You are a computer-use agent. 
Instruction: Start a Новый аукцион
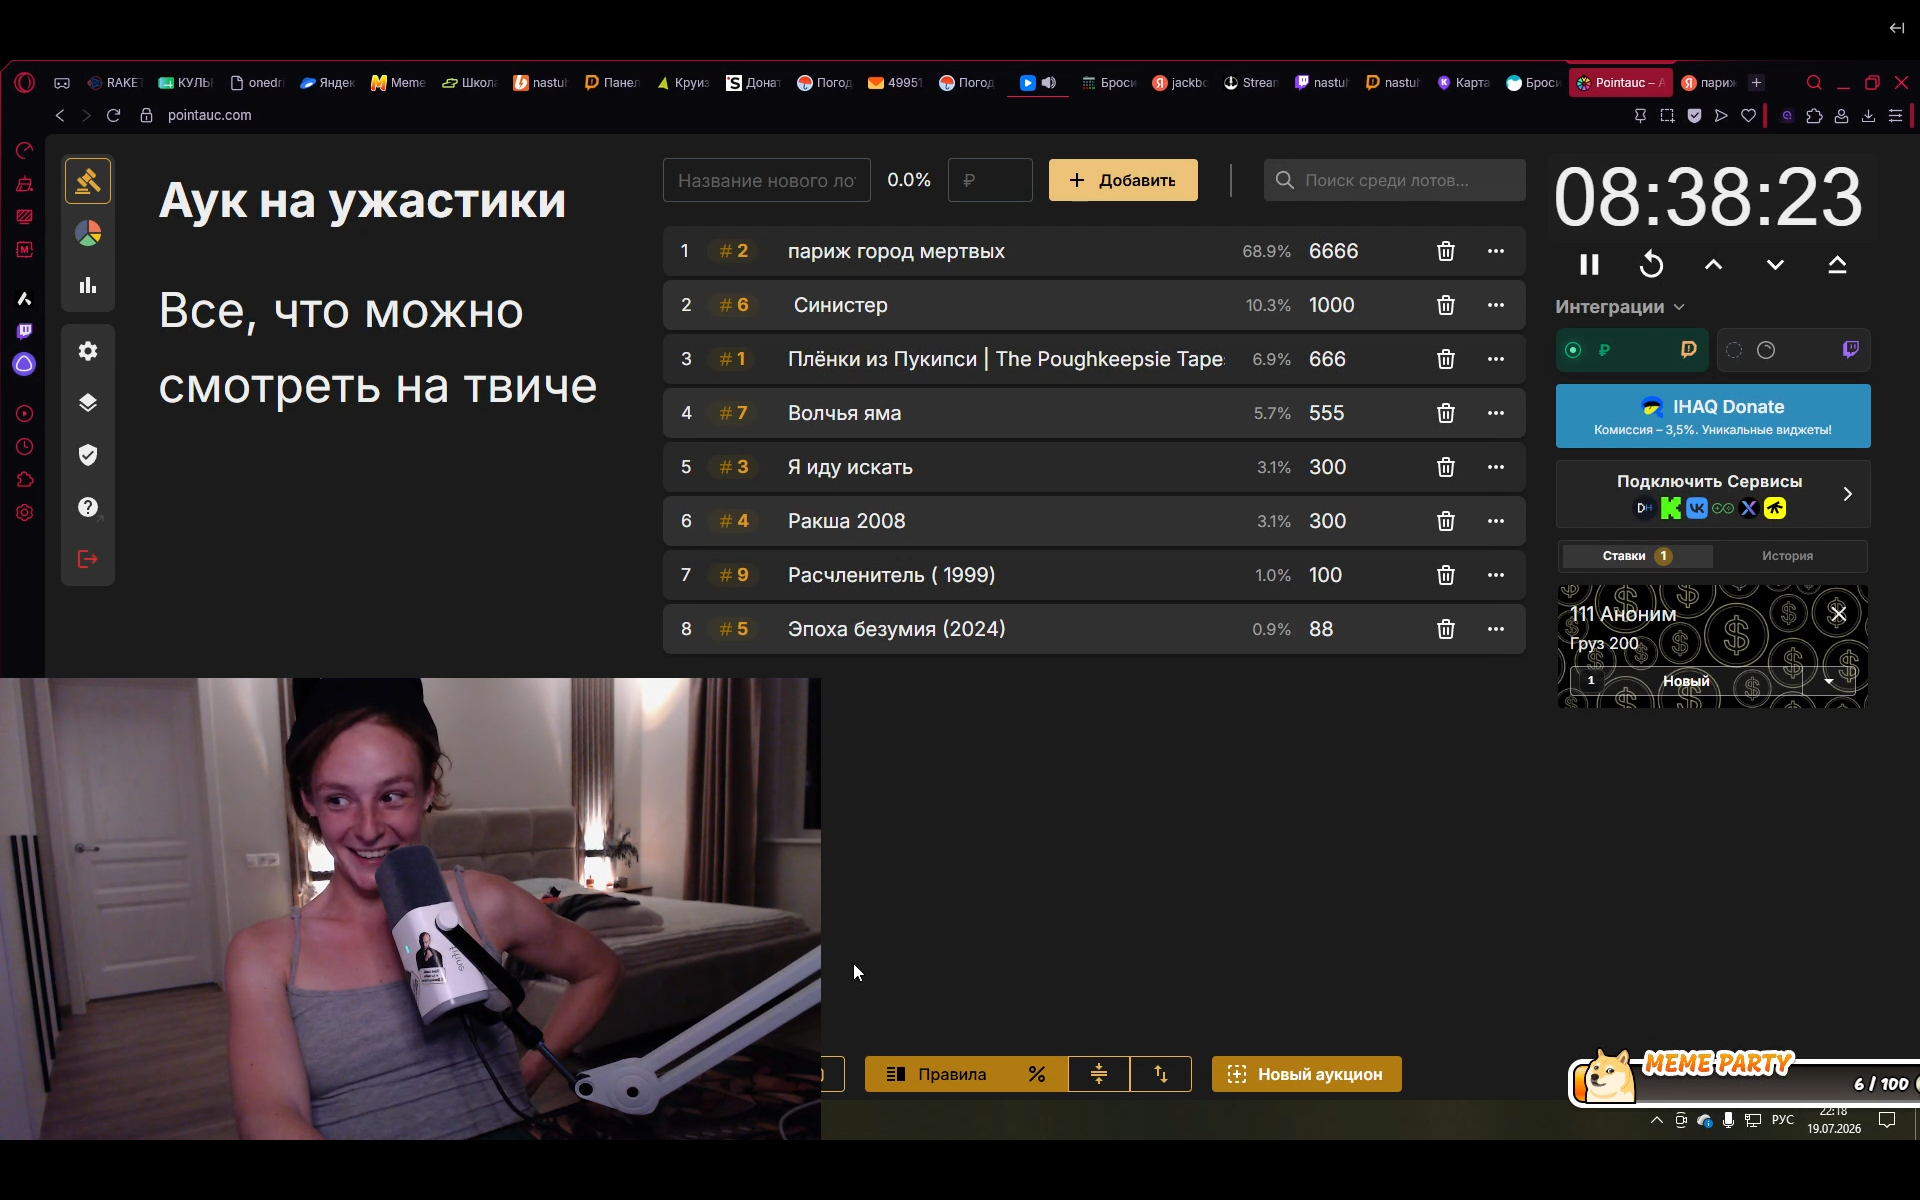(1306, 1074)
